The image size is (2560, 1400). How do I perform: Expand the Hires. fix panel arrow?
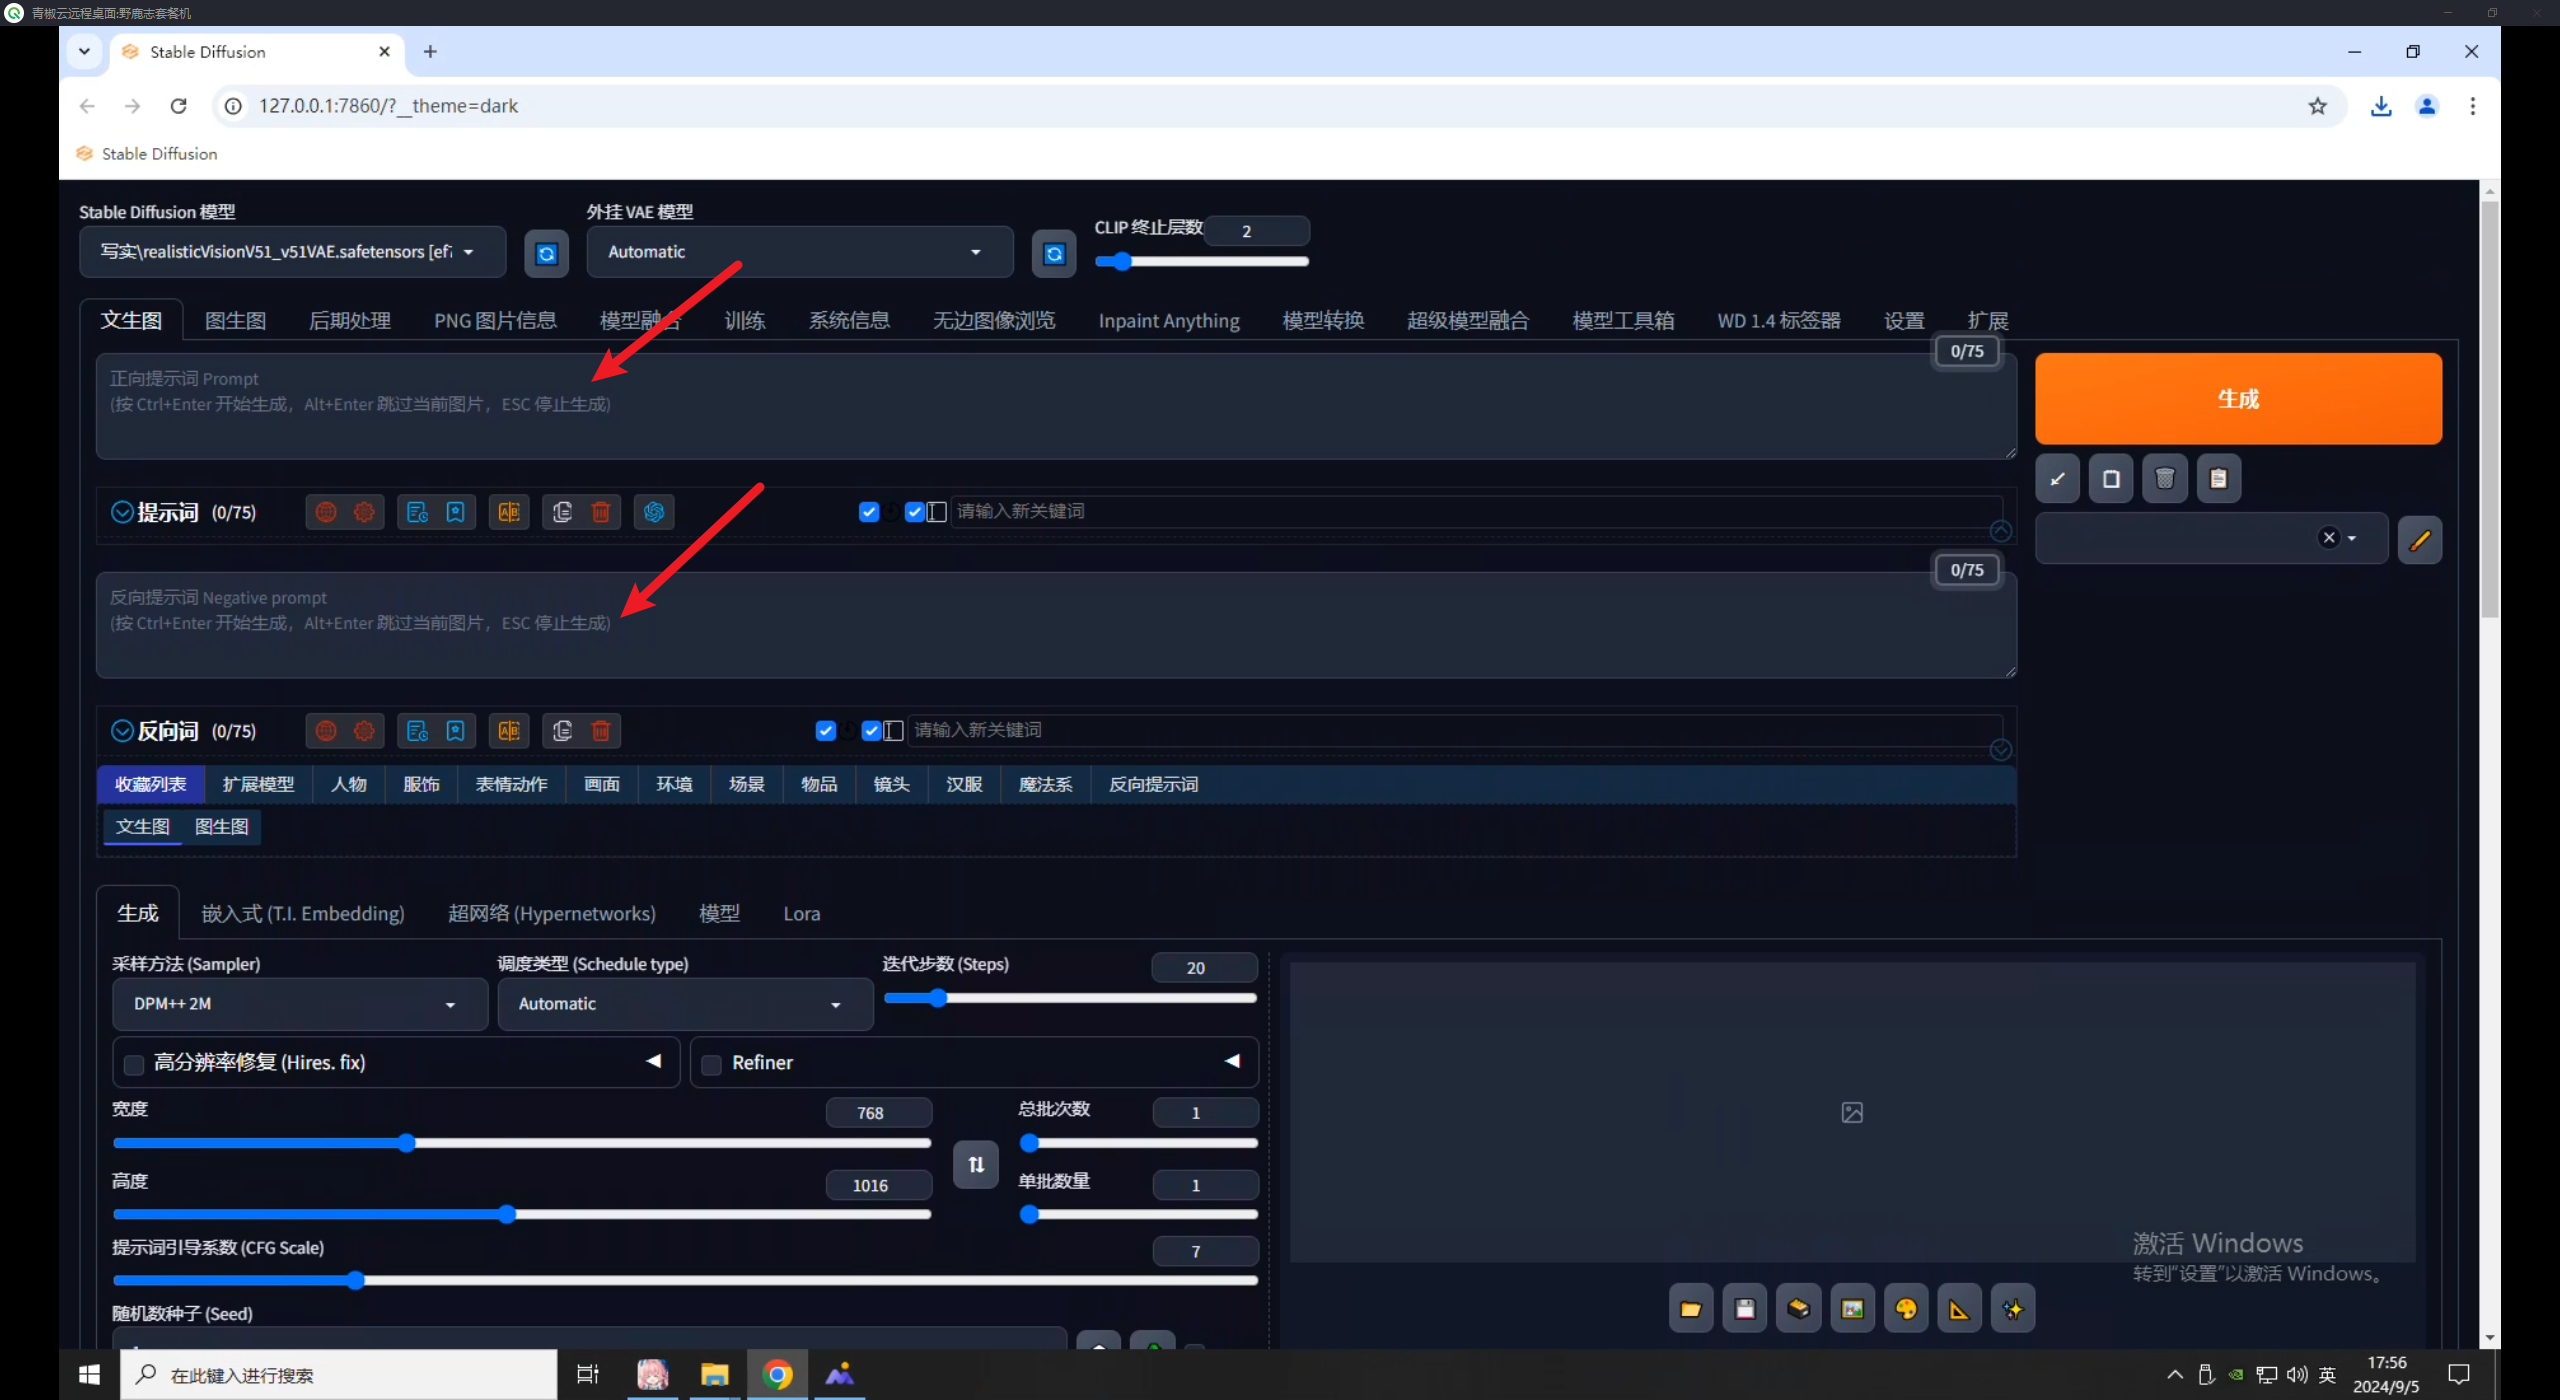click(654, 1061)
